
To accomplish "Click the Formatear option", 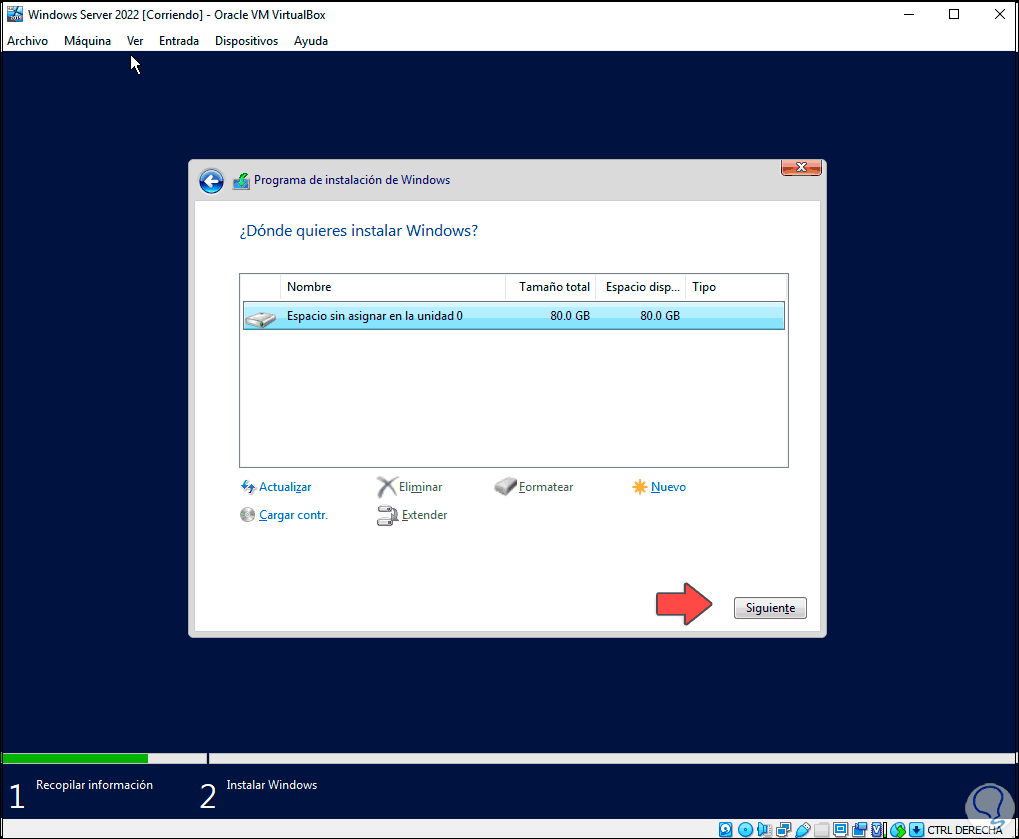I will click(546, 487).
